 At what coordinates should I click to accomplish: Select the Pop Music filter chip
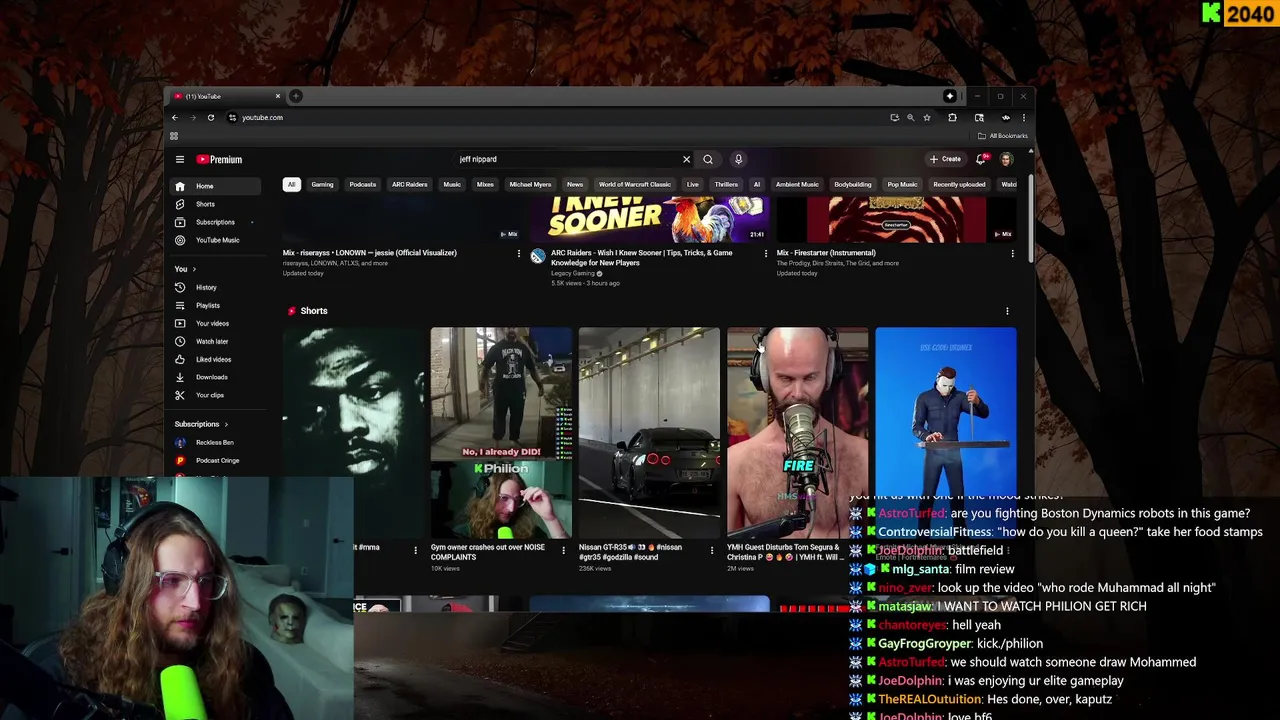(902, 184)
